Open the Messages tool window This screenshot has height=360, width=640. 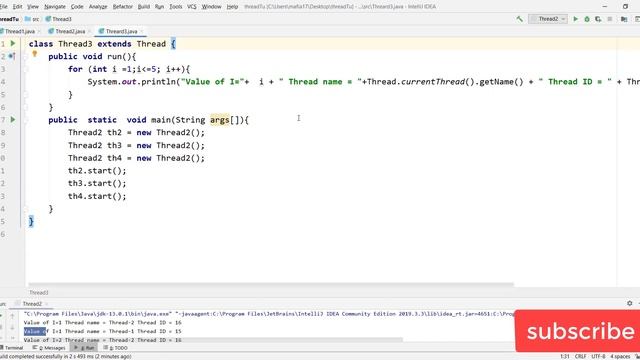point(49,348)
